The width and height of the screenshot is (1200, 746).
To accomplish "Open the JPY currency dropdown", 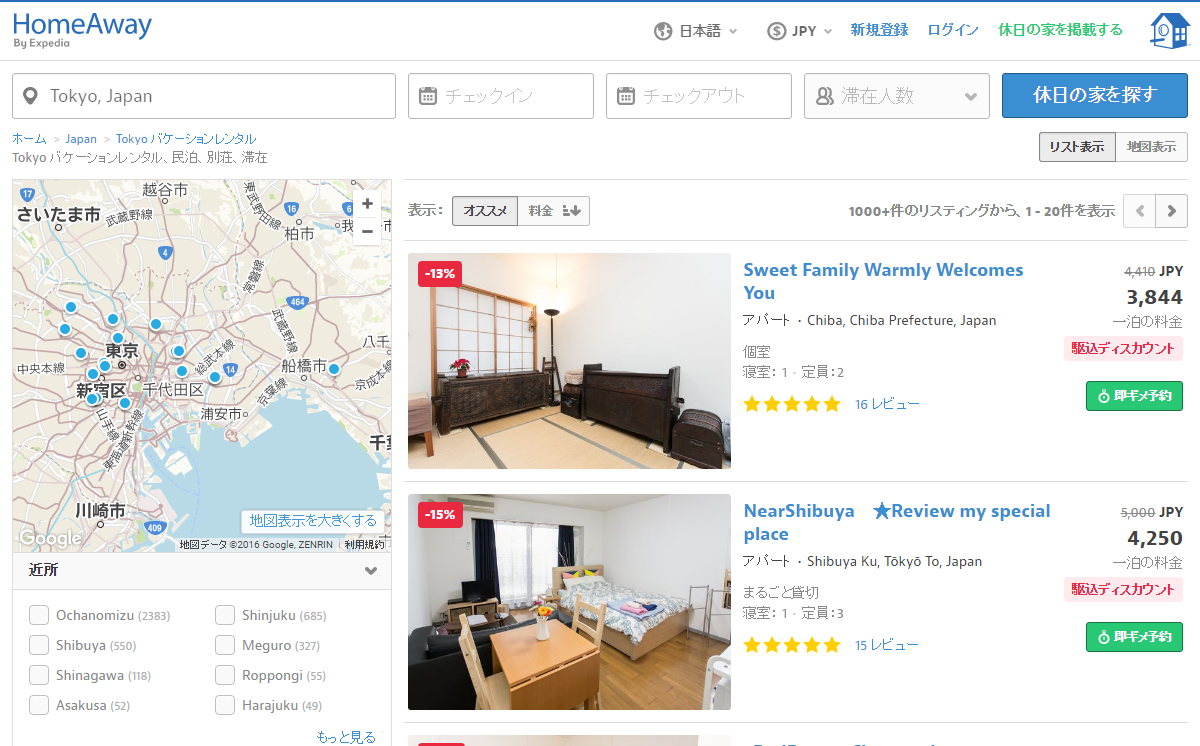I will [x=800, y=31].
